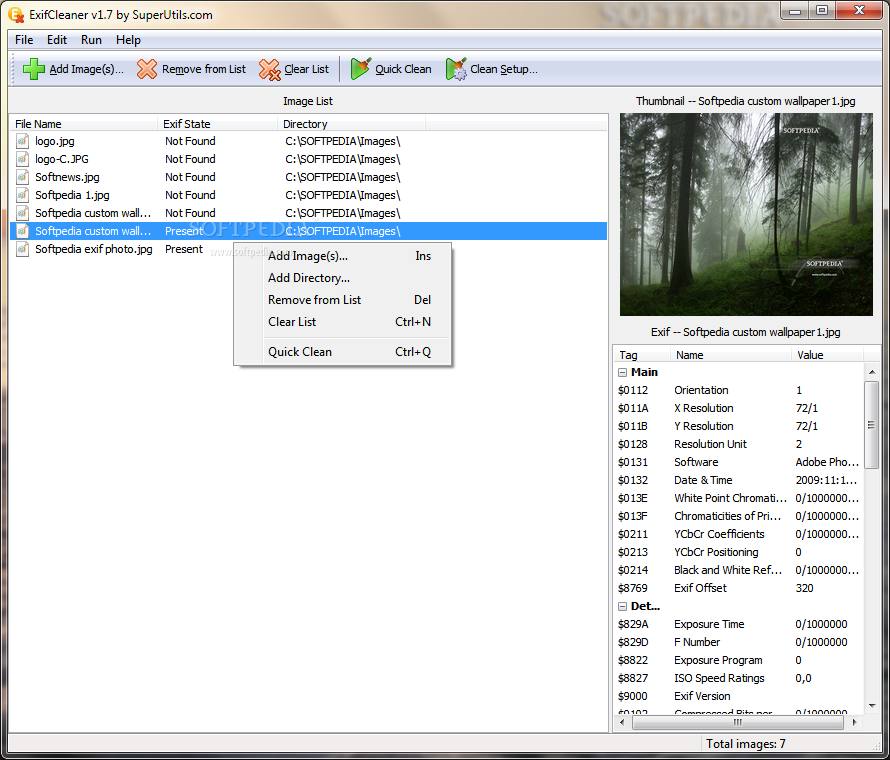Select the Softpedia exif photo.jpg row

pos(308,249)
